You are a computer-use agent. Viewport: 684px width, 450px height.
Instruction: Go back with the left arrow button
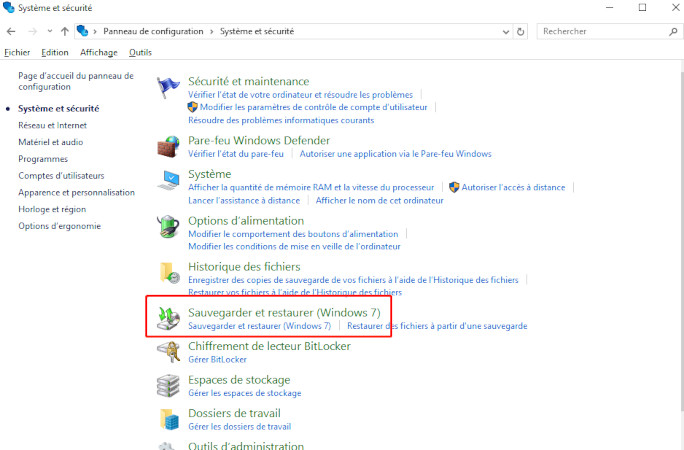[x=11, y=31]
